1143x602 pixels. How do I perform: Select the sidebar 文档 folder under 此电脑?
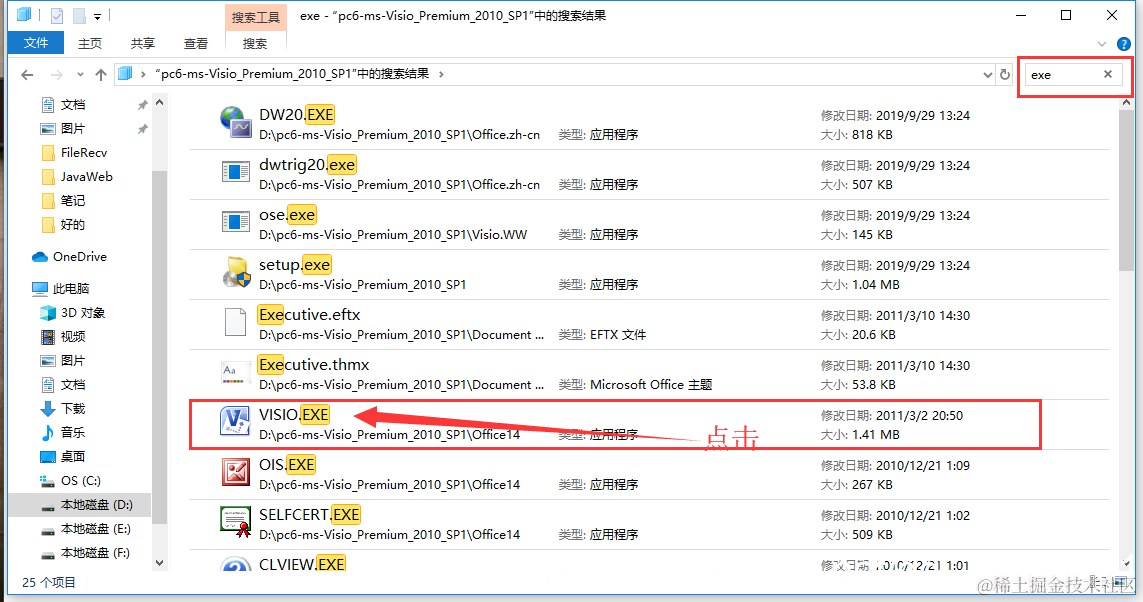click(x=63, y=385)
